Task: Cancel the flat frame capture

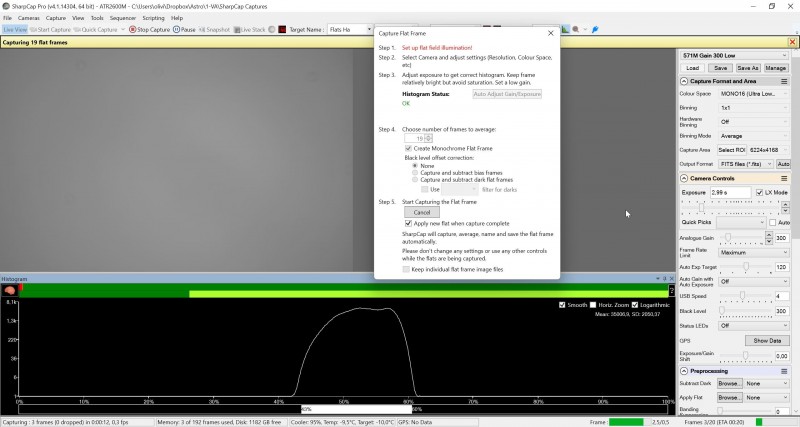Action: [x=422, y=212]
